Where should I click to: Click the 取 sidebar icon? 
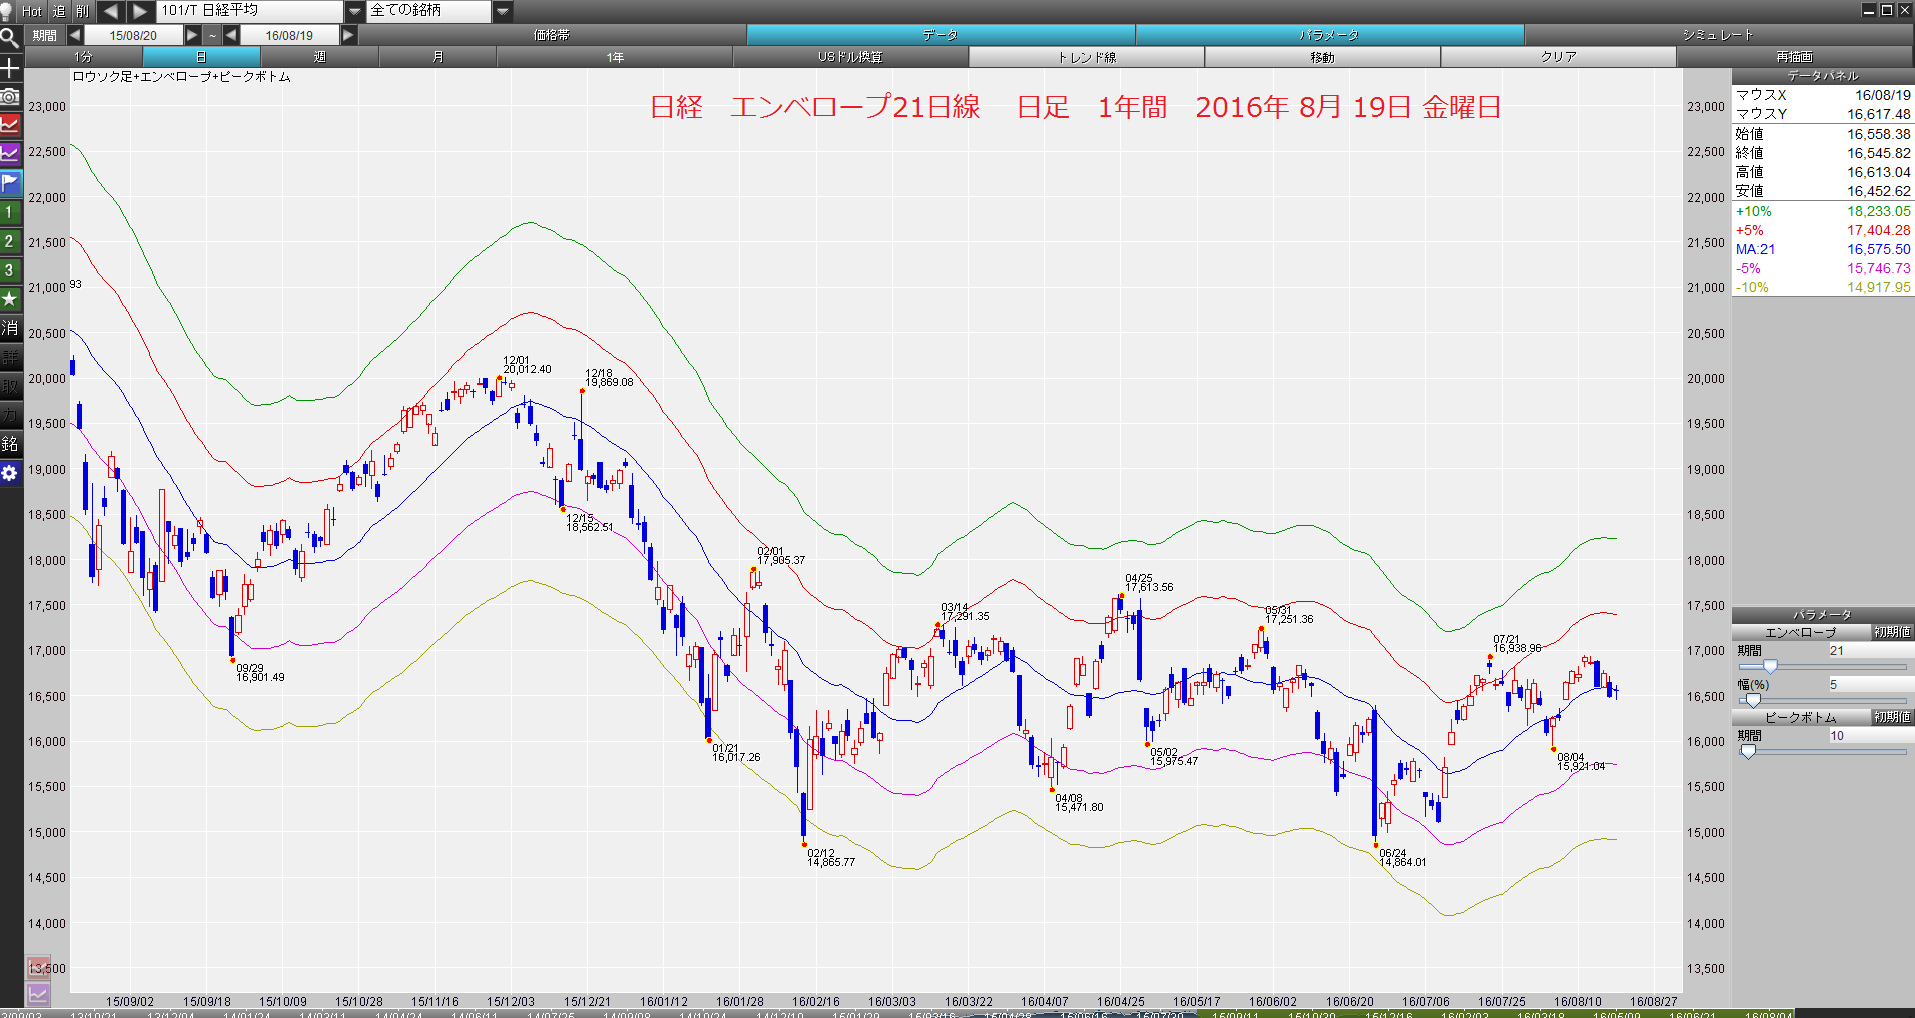tap(10, 386)
